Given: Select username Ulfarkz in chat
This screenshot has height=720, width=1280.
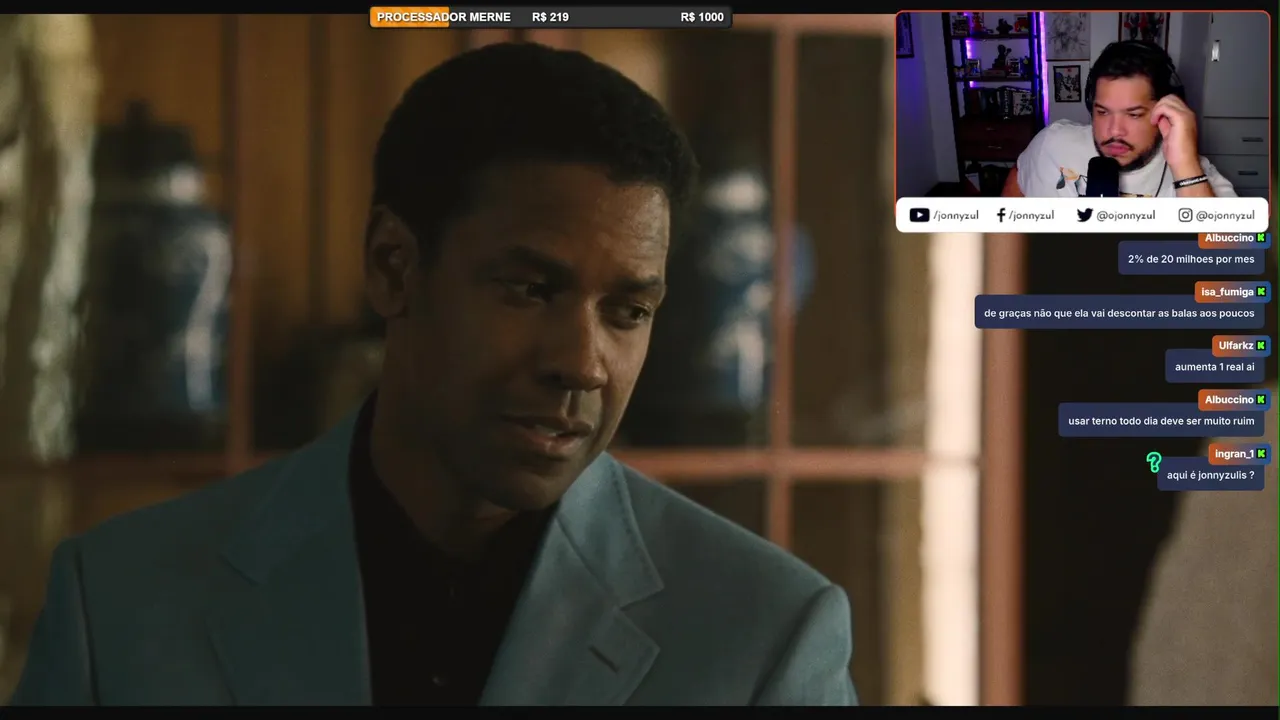Looking at the screenshot, I should [1236, 346].
